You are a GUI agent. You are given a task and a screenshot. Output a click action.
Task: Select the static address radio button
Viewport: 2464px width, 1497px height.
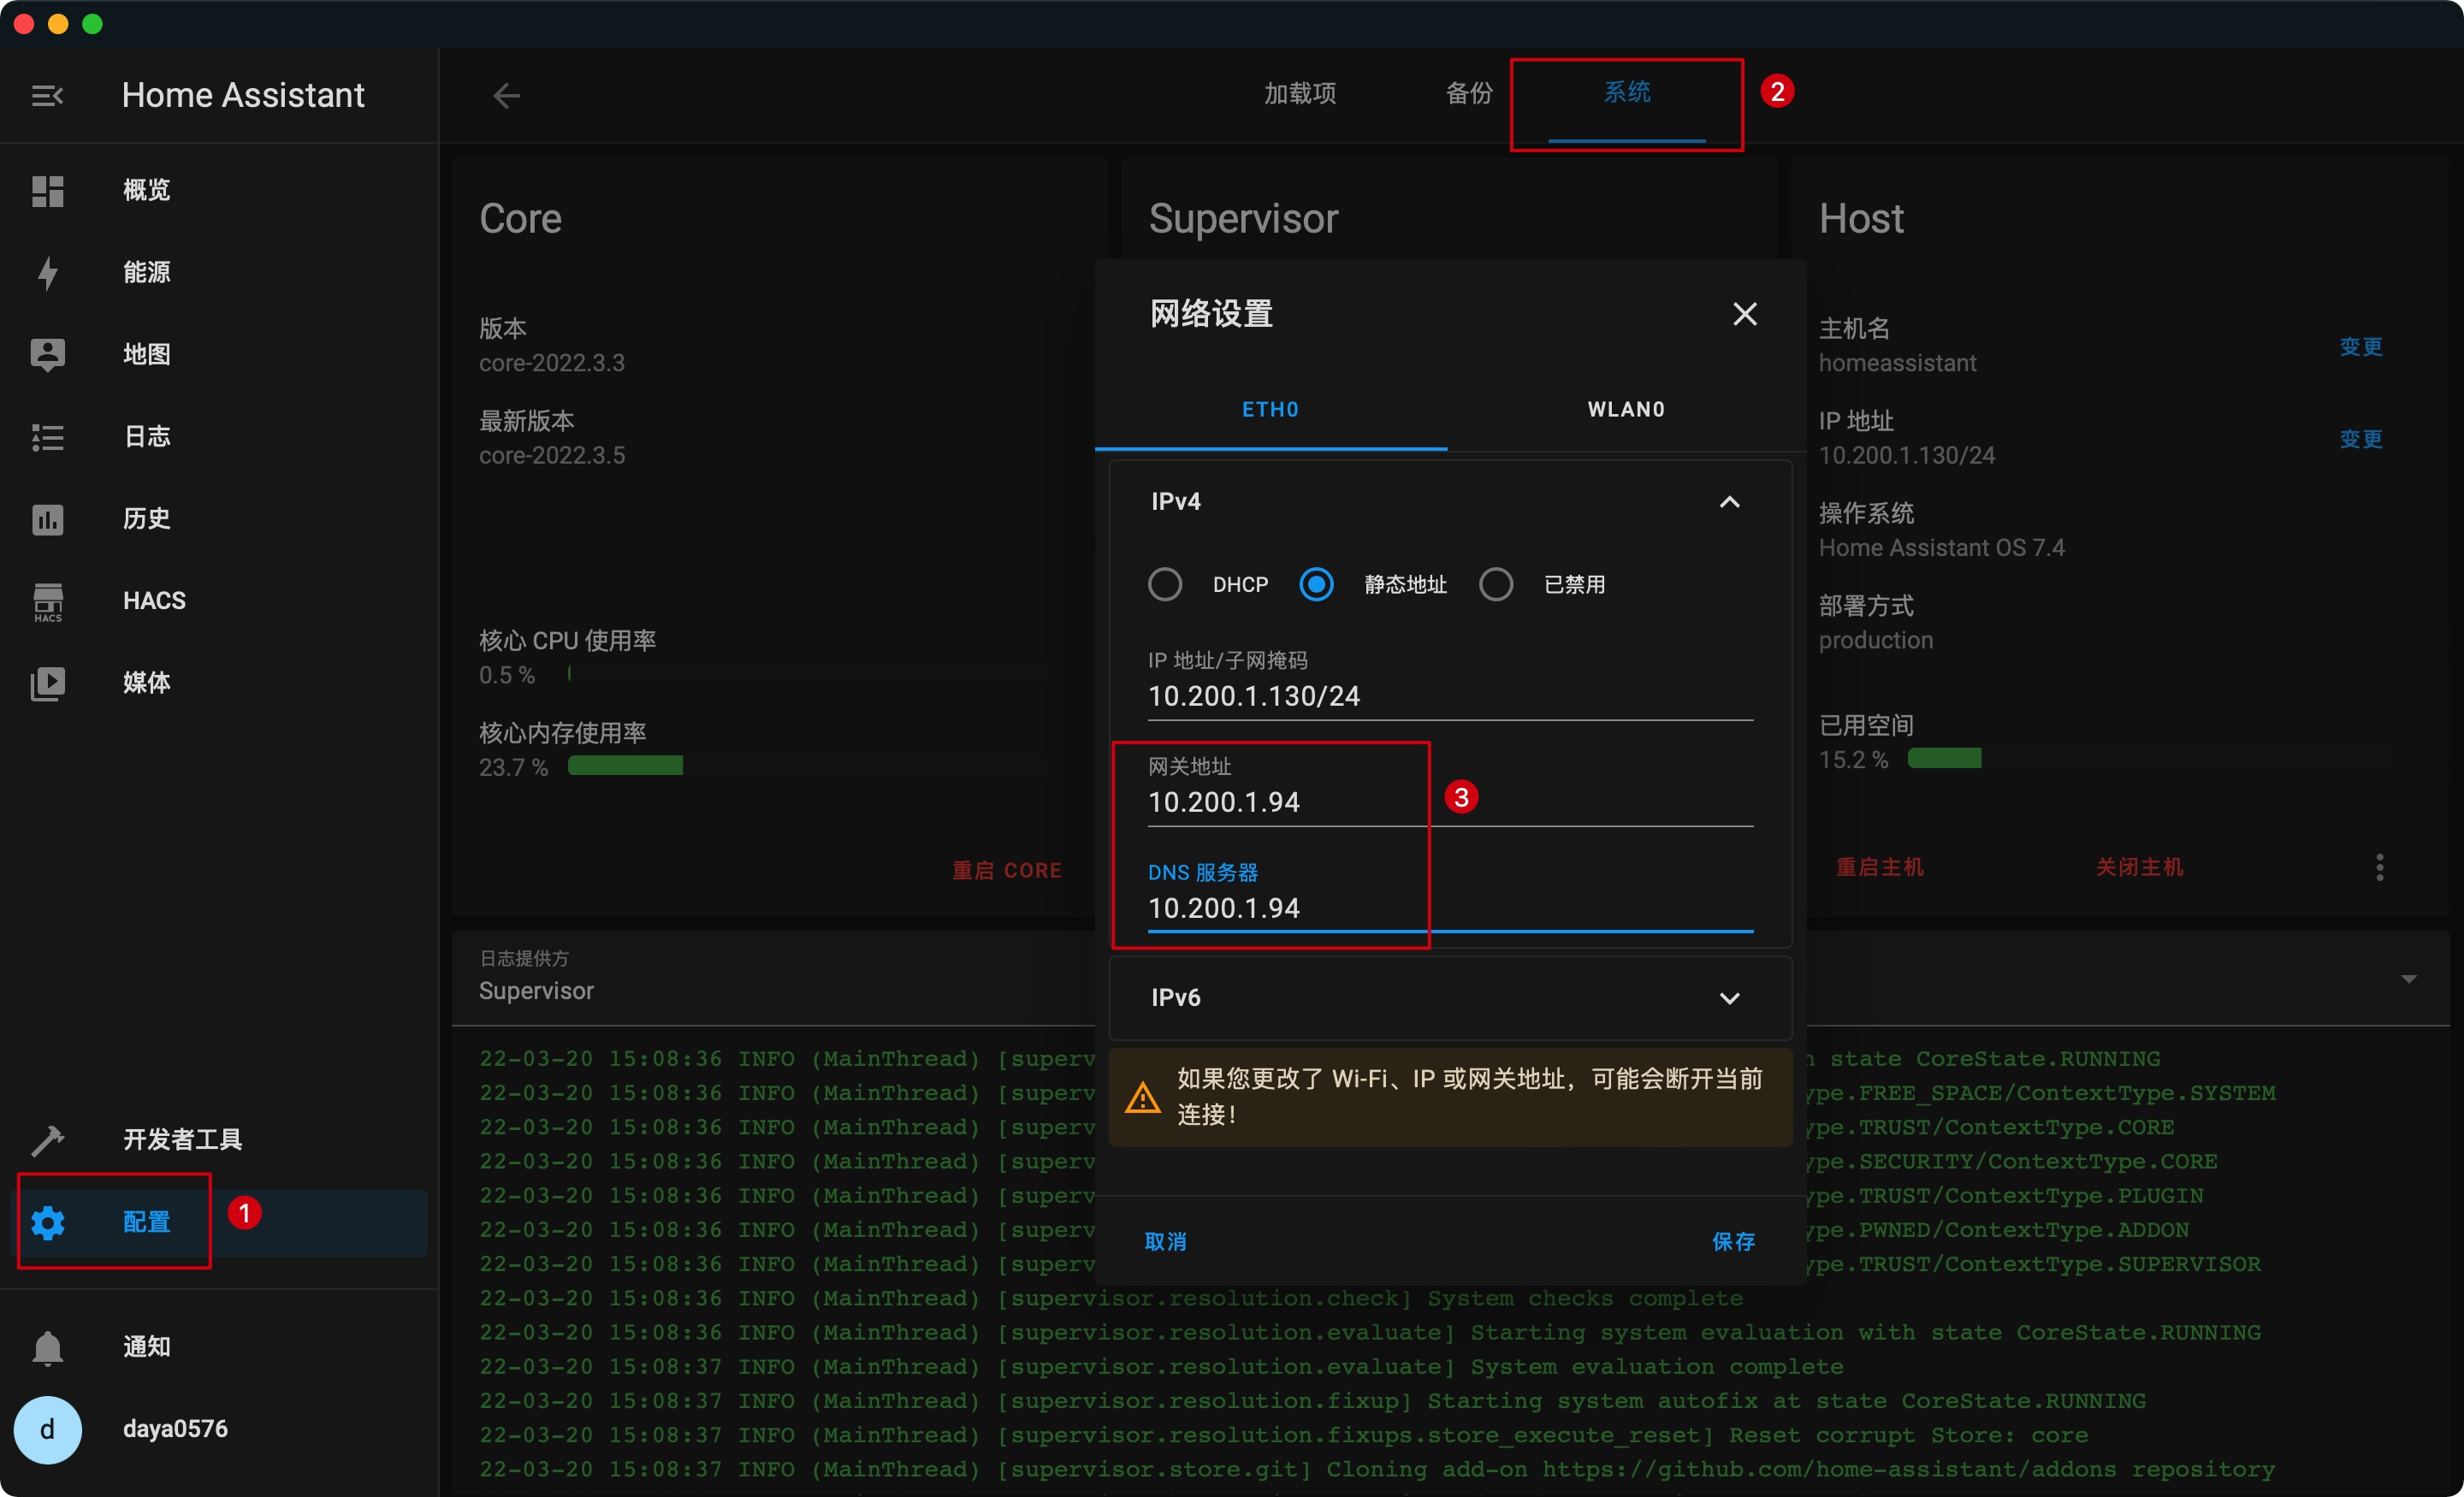point(1316,584)
